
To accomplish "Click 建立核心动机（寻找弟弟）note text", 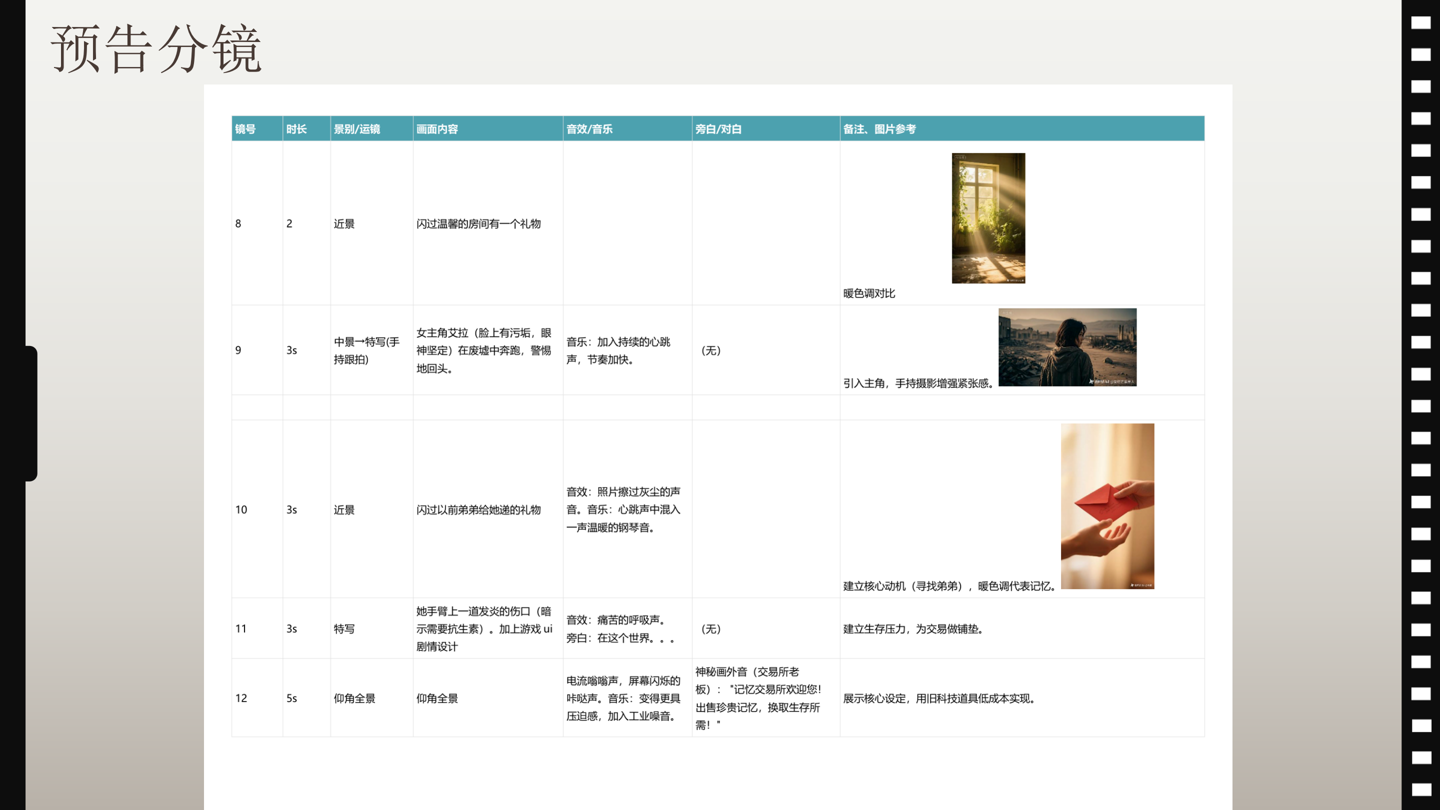I will click(x=951, y=586).
